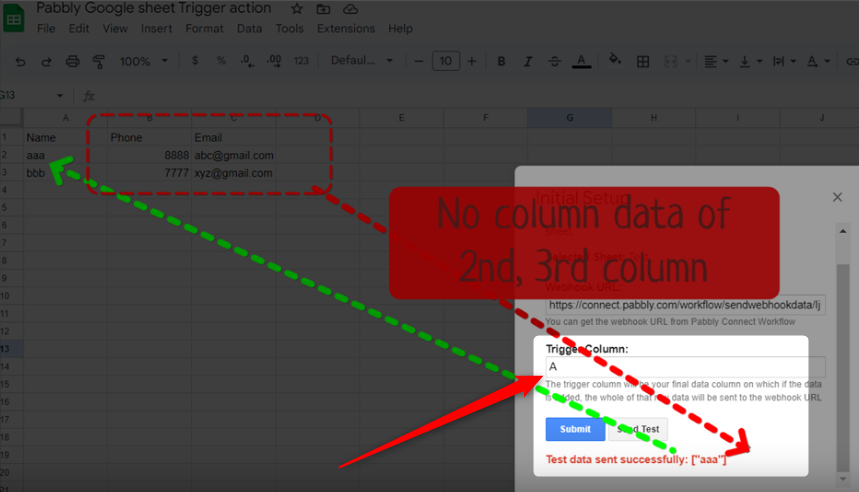Click the Send Test button
This screenshot has height=492, width=859.
pyautogui.click(x=638, y=429)
